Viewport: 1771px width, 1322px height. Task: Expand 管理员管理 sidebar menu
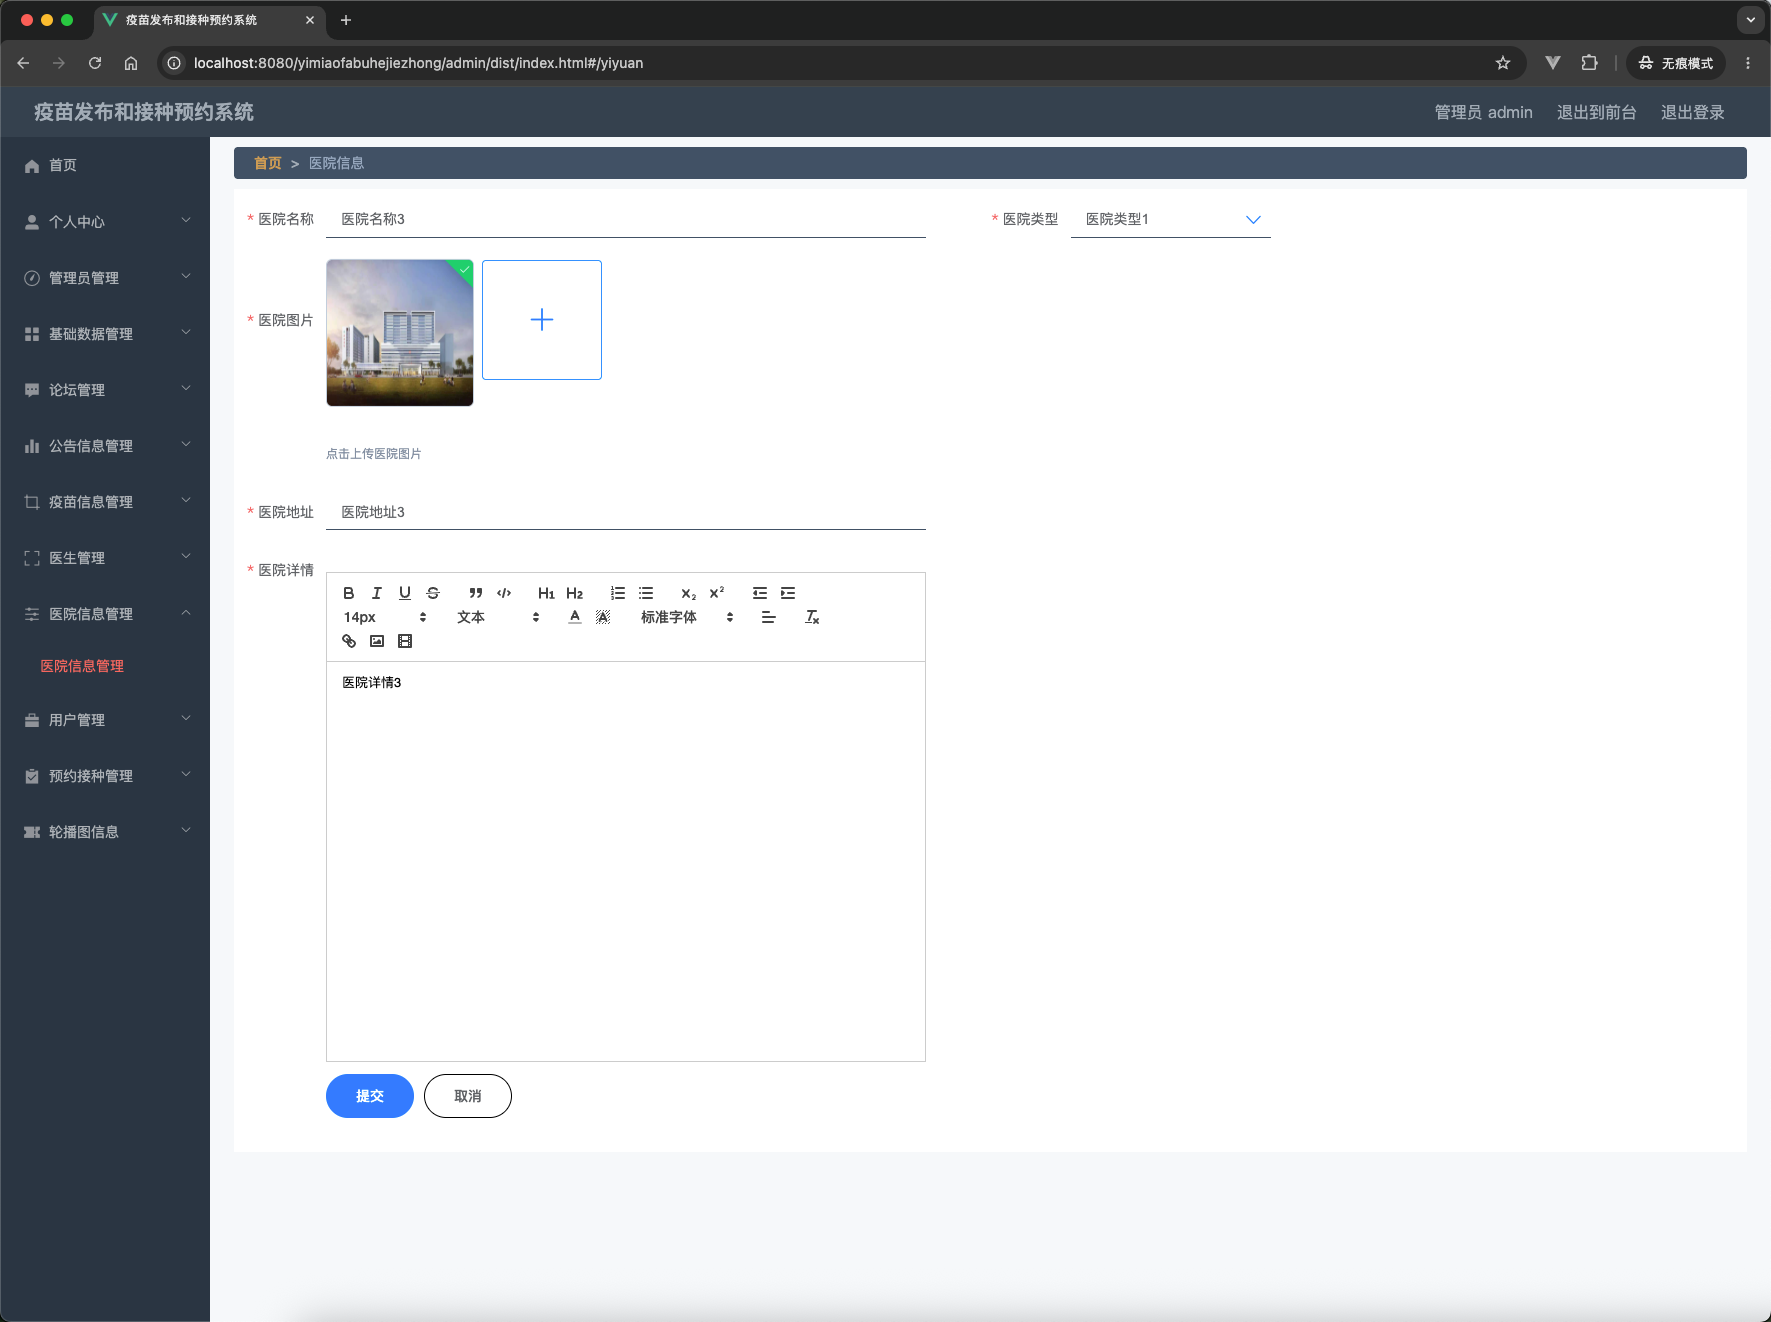click(105, 278)
